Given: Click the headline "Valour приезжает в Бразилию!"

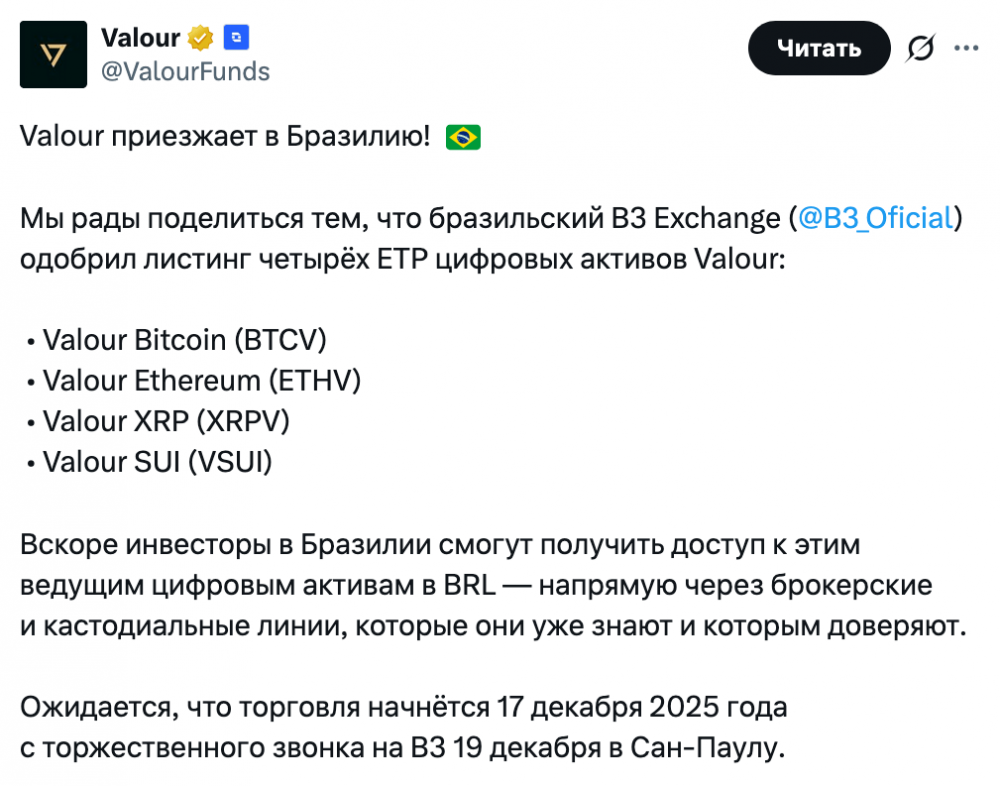Looking at the screenshot, I should (225, 137).
